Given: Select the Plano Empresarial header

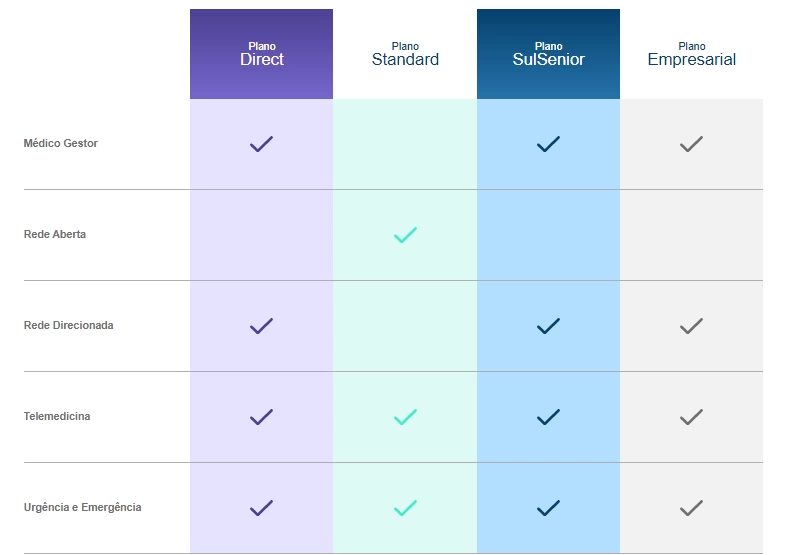Looking at the screenshot, I should click(691, 54).
